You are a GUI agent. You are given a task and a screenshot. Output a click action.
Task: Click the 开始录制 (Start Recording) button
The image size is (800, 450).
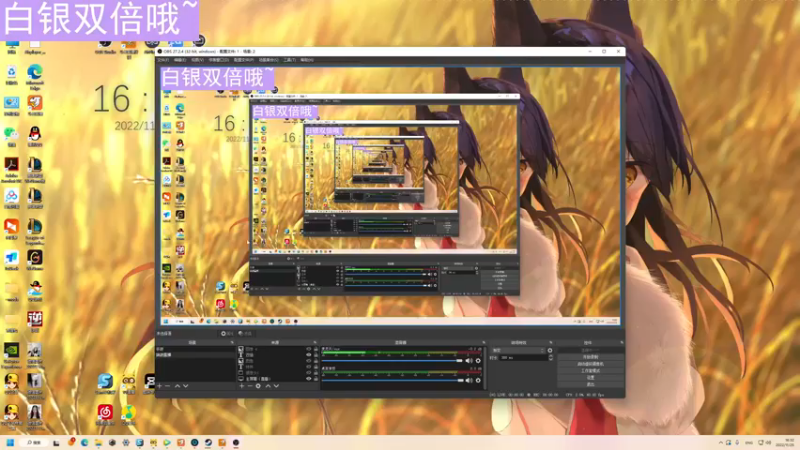click(590, 357)
